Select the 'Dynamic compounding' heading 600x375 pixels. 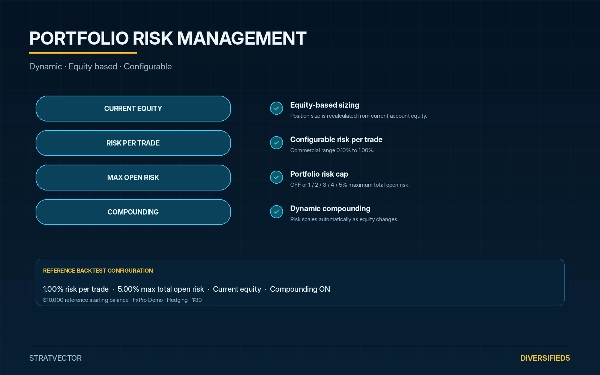[330, 209]
